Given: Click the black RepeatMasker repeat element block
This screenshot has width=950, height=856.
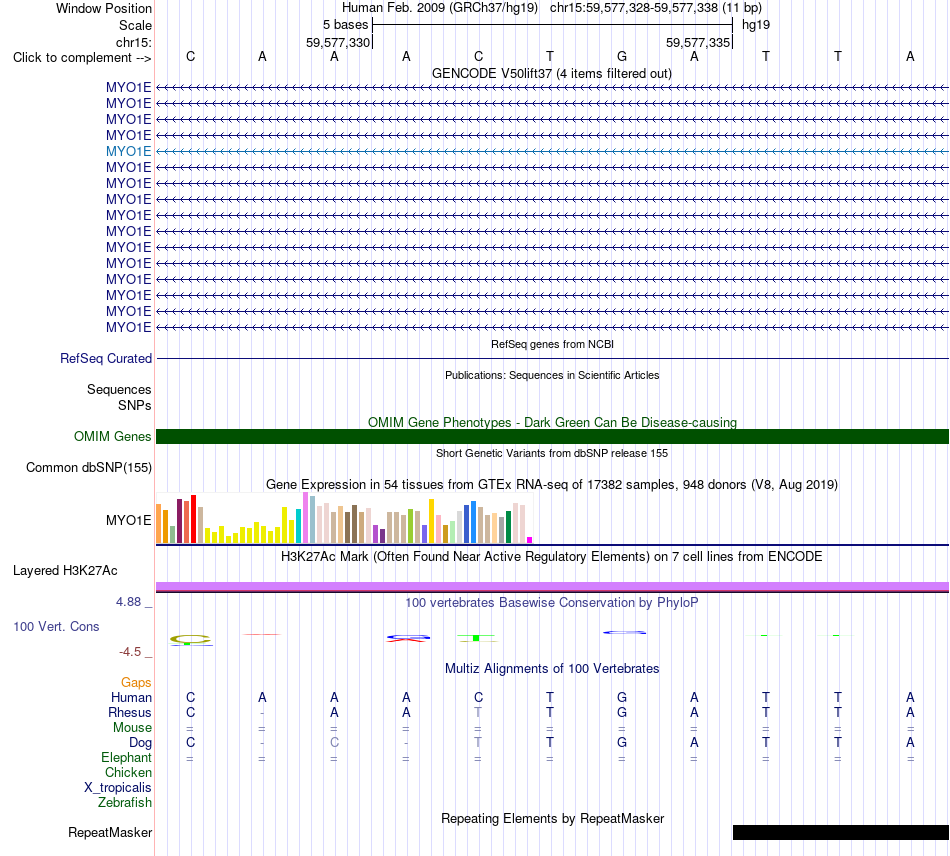Looking at the screenshot, I should click(x=841, y=832).
